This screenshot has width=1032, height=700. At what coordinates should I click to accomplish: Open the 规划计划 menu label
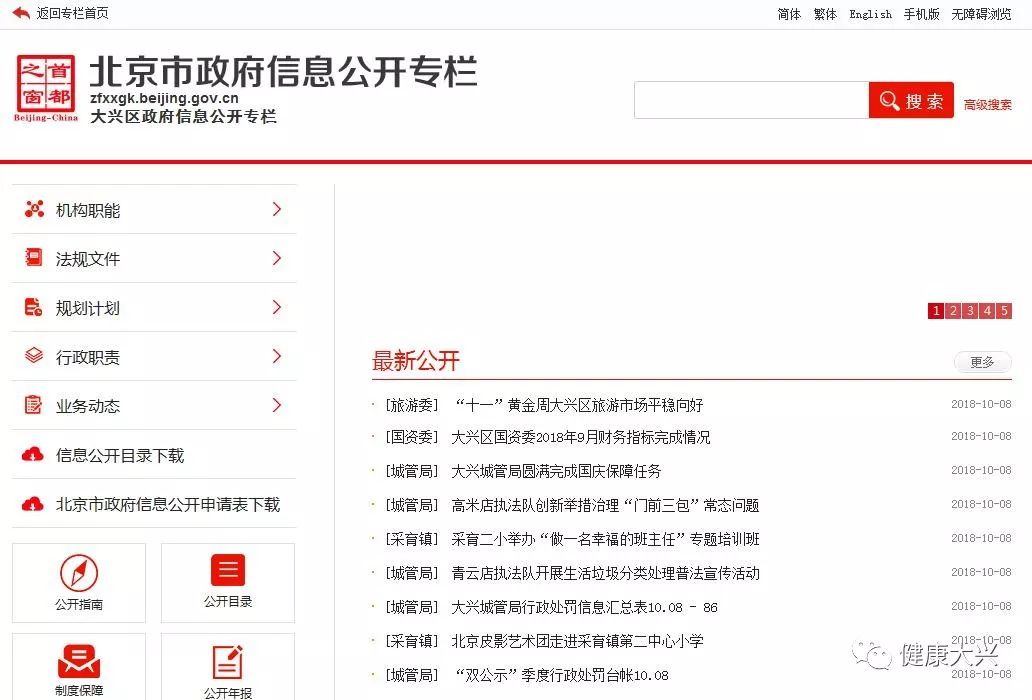click(x=88, y=309)
